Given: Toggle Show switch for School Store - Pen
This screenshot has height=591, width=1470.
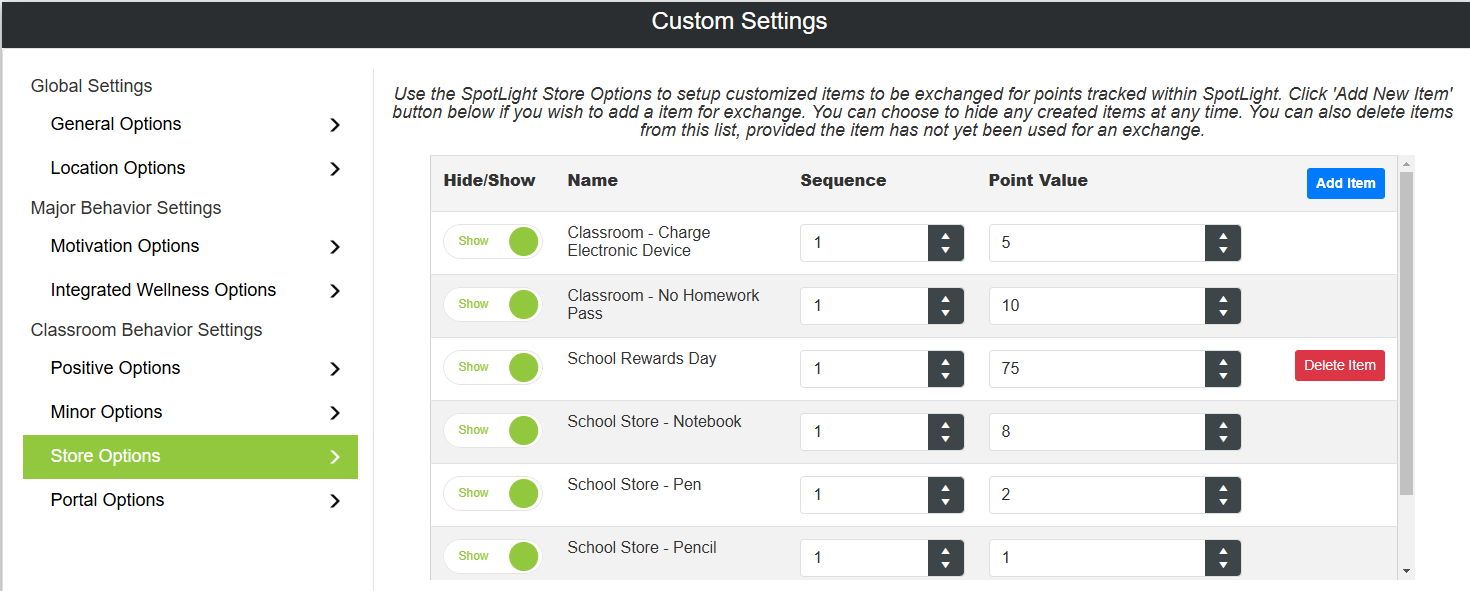Looking at the screenshot, I should (492, 493).
